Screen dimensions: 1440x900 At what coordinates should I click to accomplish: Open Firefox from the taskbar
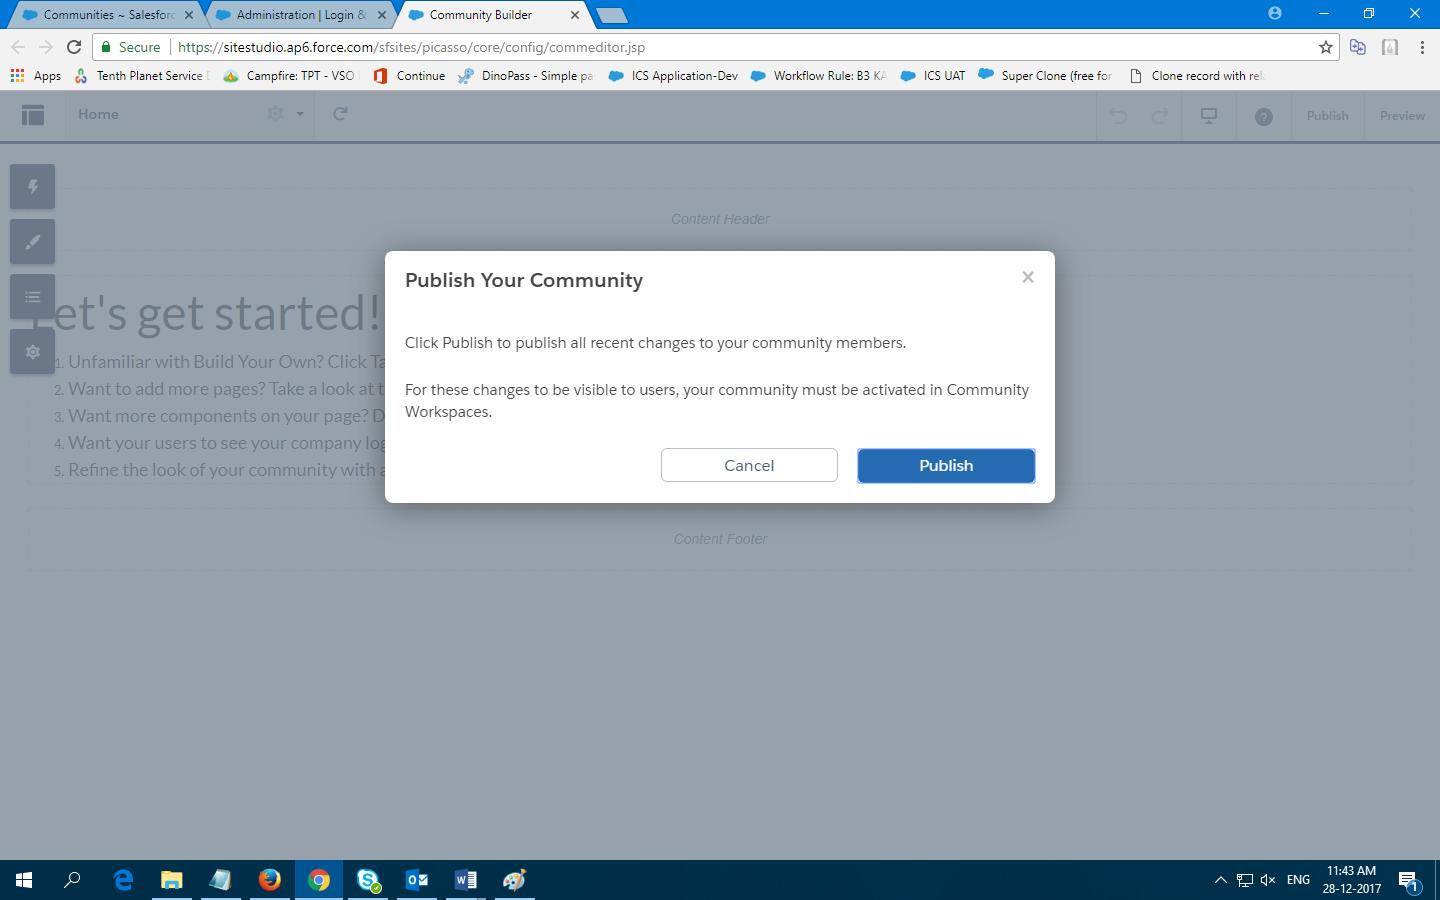coord(270,880)
